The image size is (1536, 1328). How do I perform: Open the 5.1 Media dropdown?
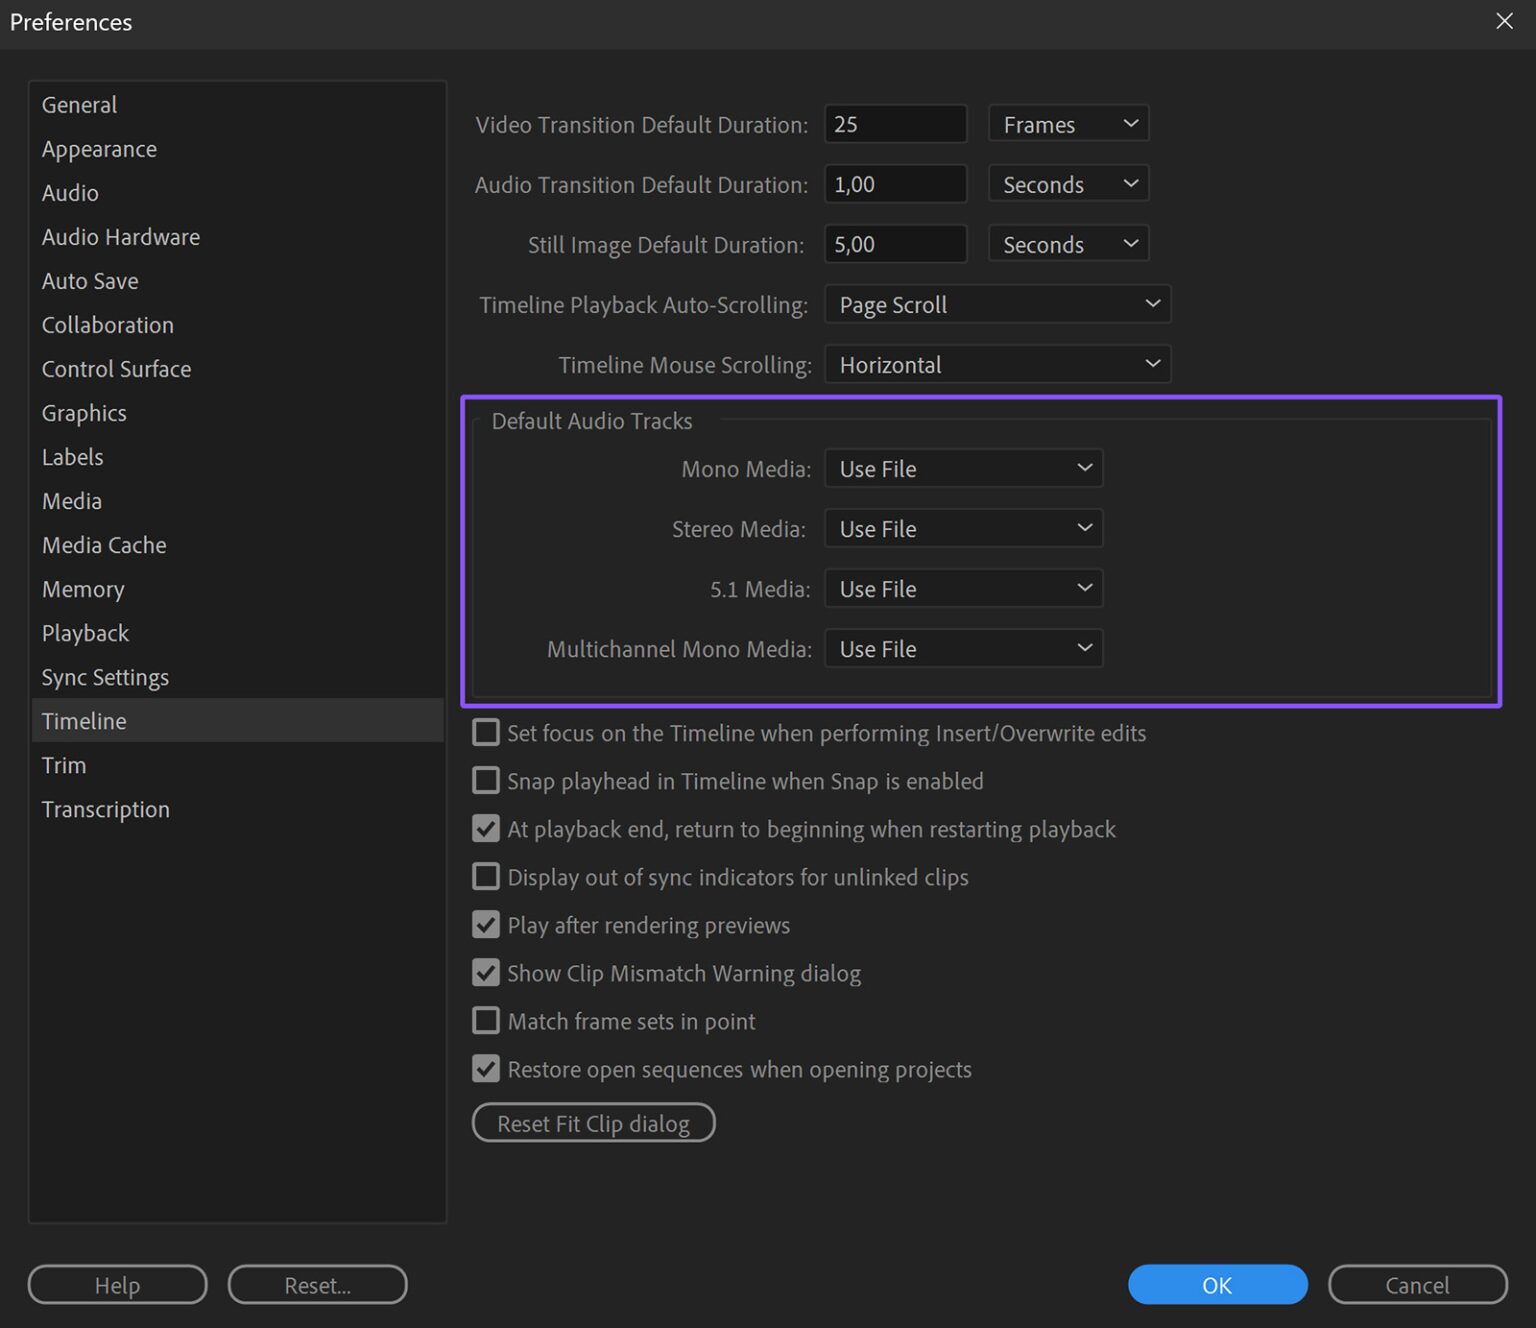tap(963, 588)
